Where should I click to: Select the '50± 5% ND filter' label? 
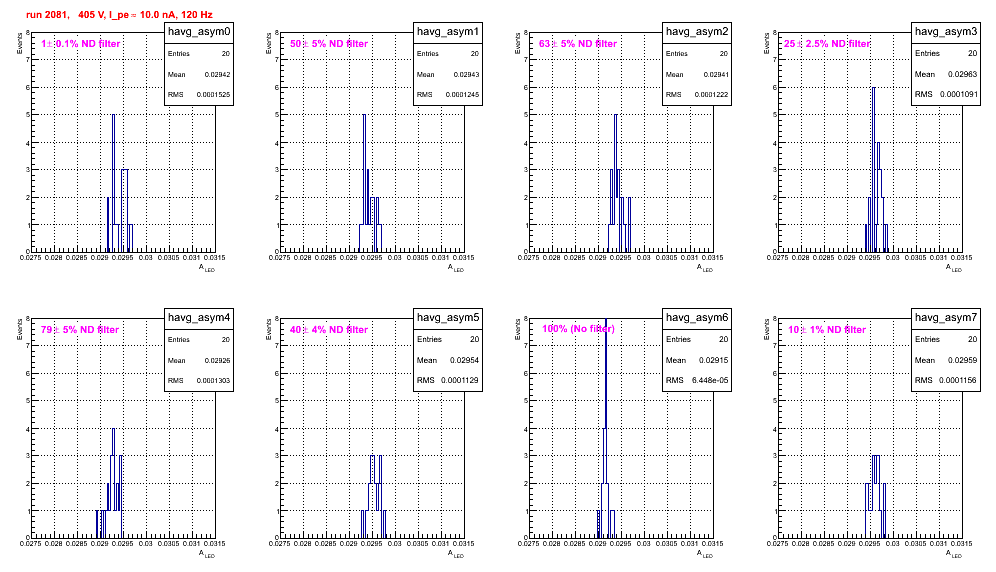329,44
